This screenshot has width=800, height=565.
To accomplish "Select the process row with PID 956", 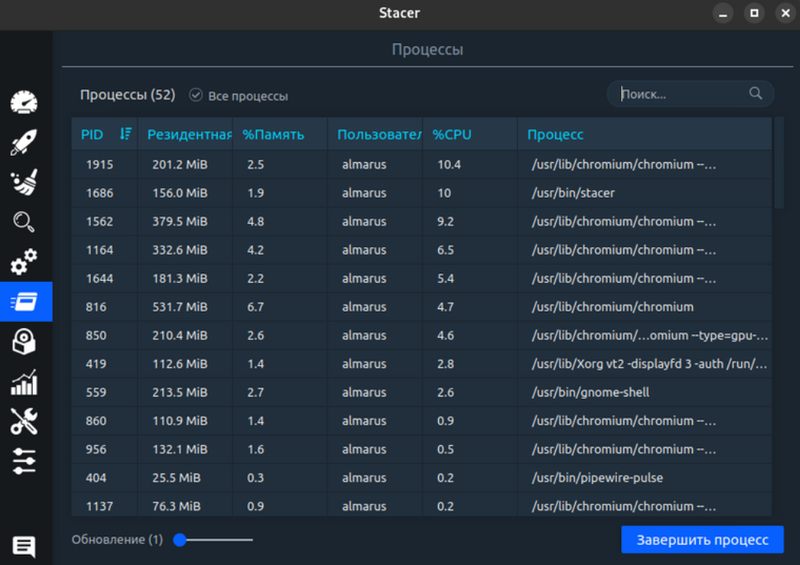I will click(x=421, y=450).
